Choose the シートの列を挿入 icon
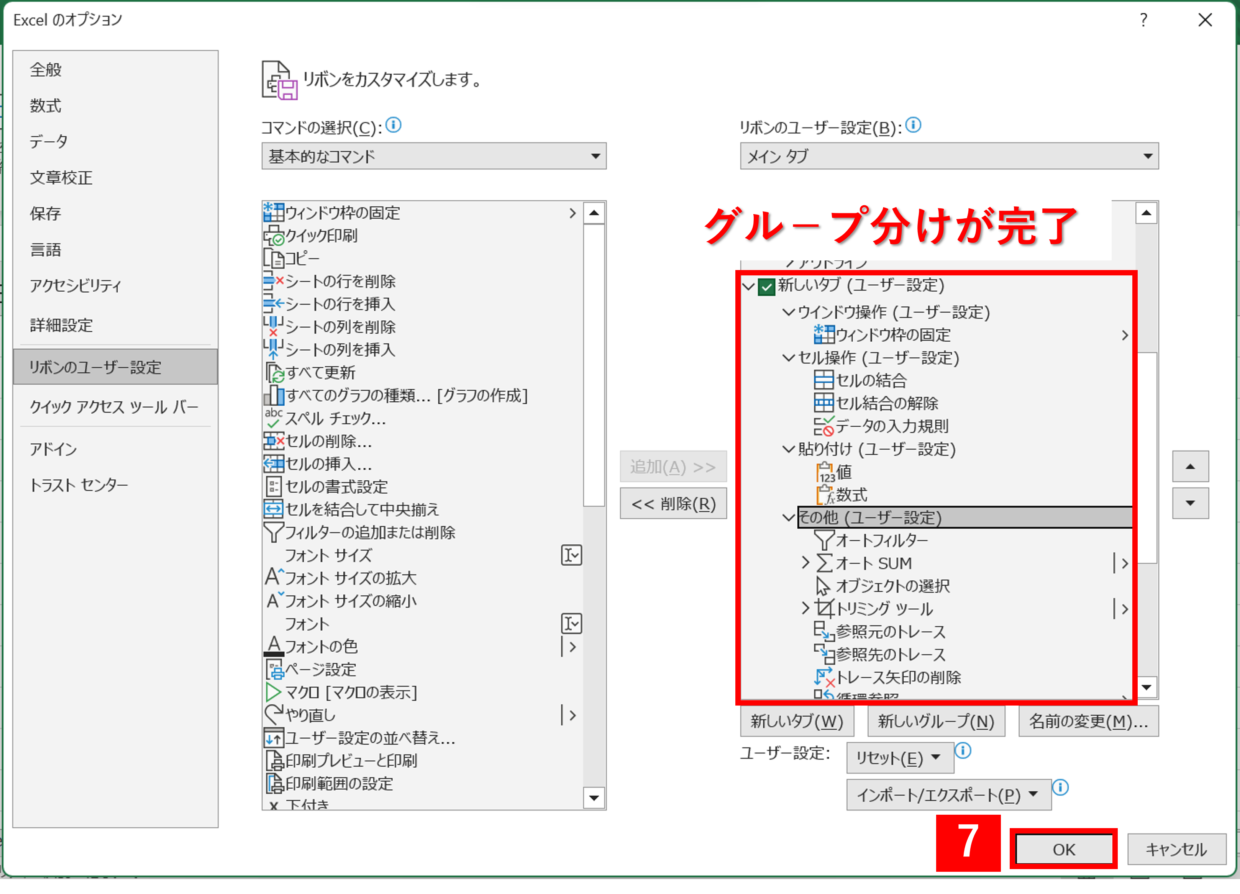 274,350
